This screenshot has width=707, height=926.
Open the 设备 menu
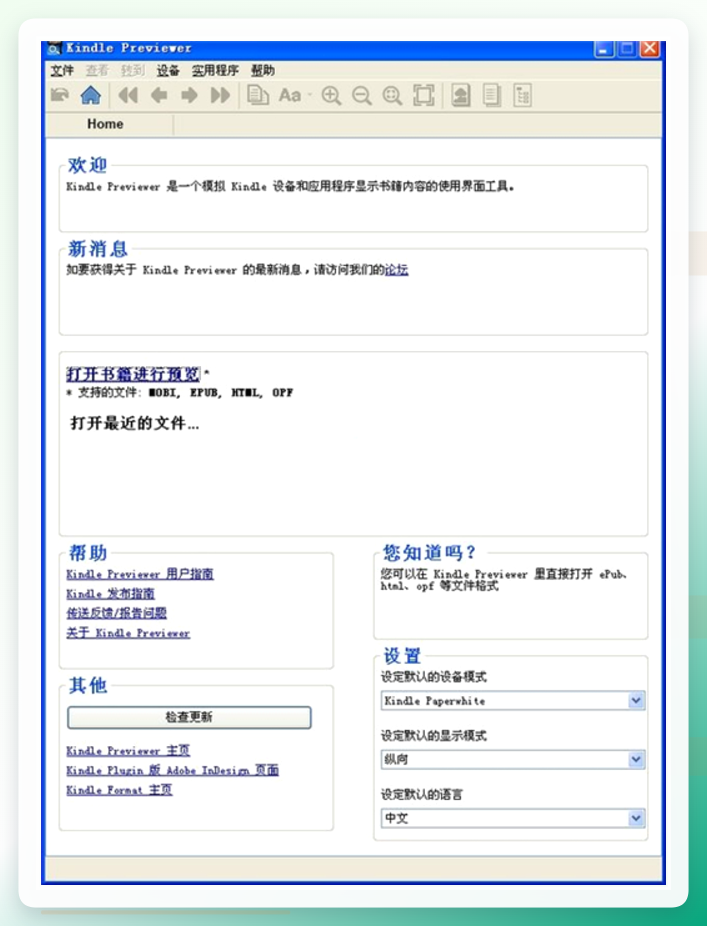click(x=168, y=71)
